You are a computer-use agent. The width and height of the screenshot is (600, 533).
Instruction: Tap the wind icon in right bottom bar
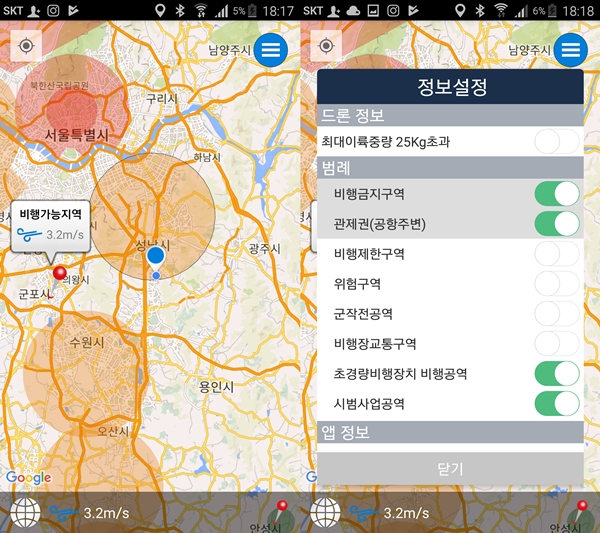coord(364,513)
